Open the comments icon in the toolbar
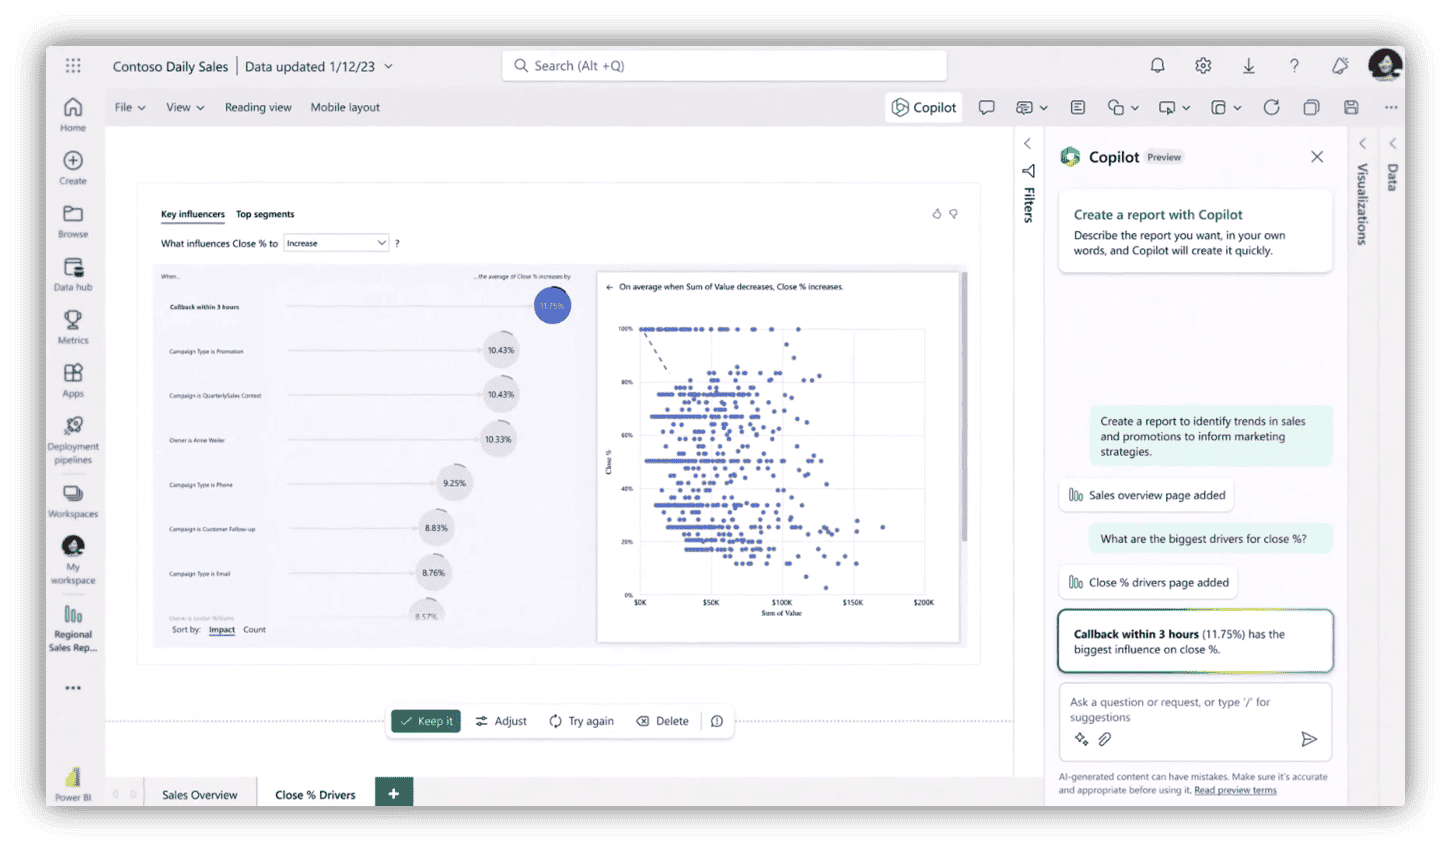 987,107
